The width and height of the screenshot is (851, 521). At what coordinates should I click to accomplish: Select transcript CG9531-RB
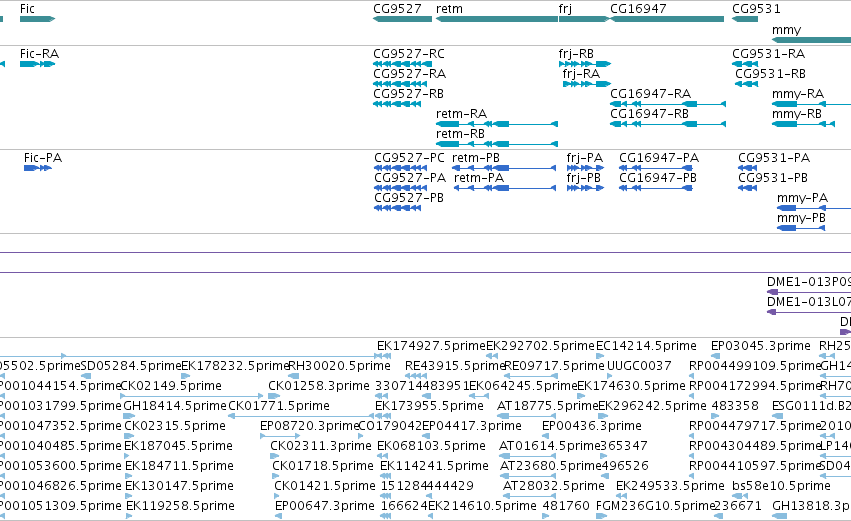click(x=746, y=84)
